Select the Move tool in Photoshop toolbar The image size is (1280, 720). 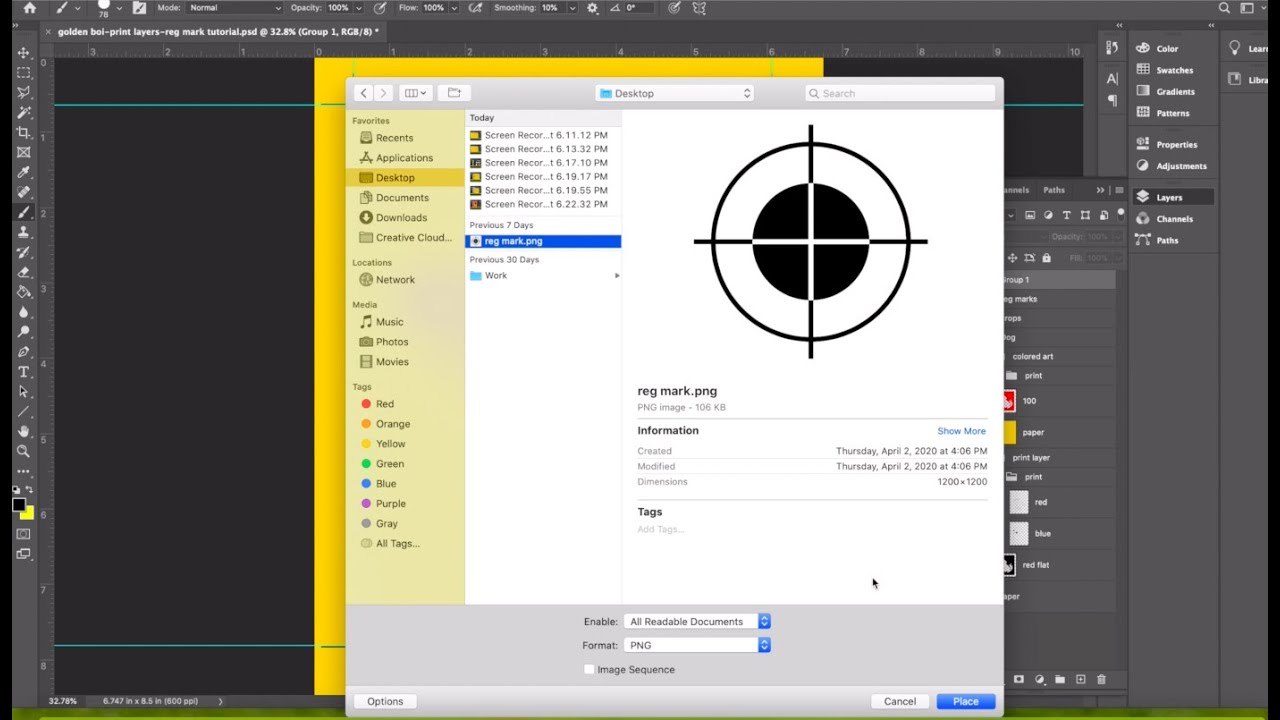pos(24,53)
